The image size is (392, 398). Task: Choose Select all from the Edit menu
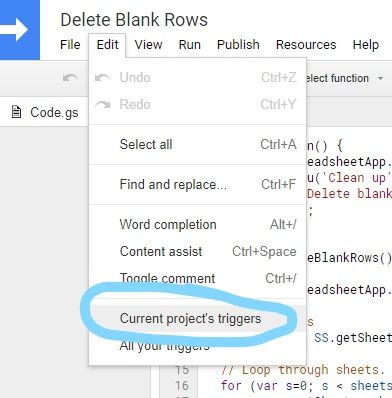(197, 145)
